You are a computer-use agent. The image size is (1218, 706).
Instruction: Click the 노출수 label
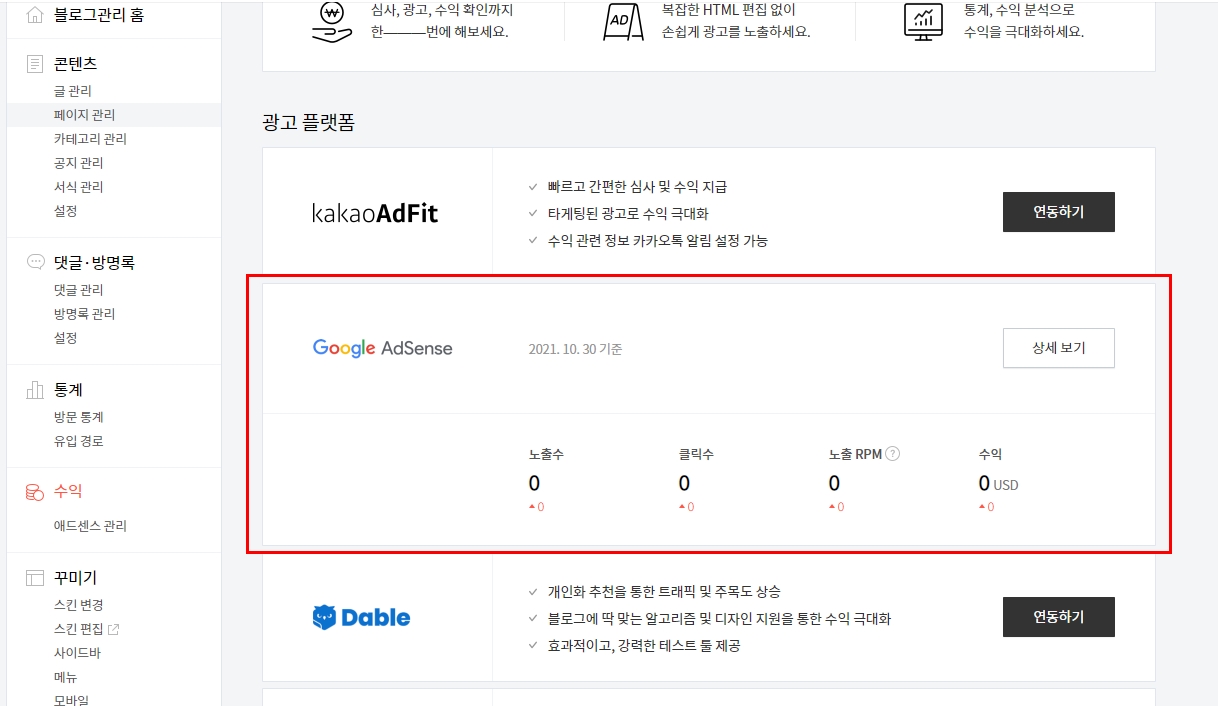point(546,454)
